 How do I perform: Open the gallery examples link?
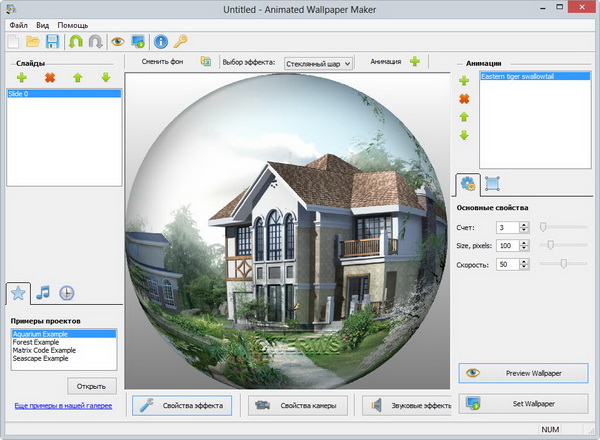click(x=64, y=405)
